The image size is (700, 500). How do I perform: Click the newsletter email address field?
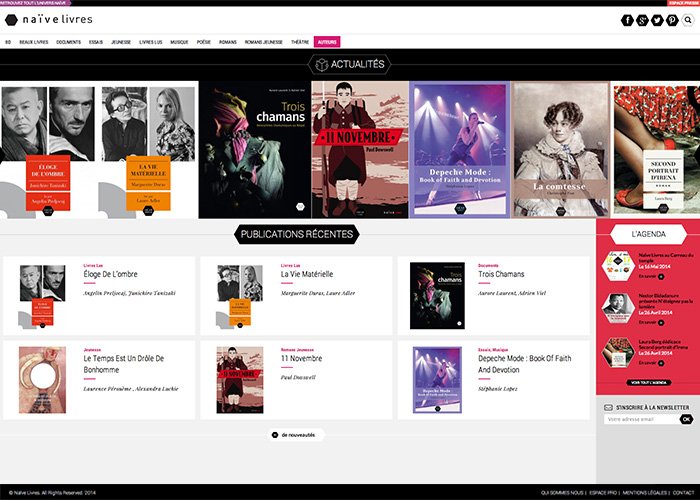(x=642, y=419)
